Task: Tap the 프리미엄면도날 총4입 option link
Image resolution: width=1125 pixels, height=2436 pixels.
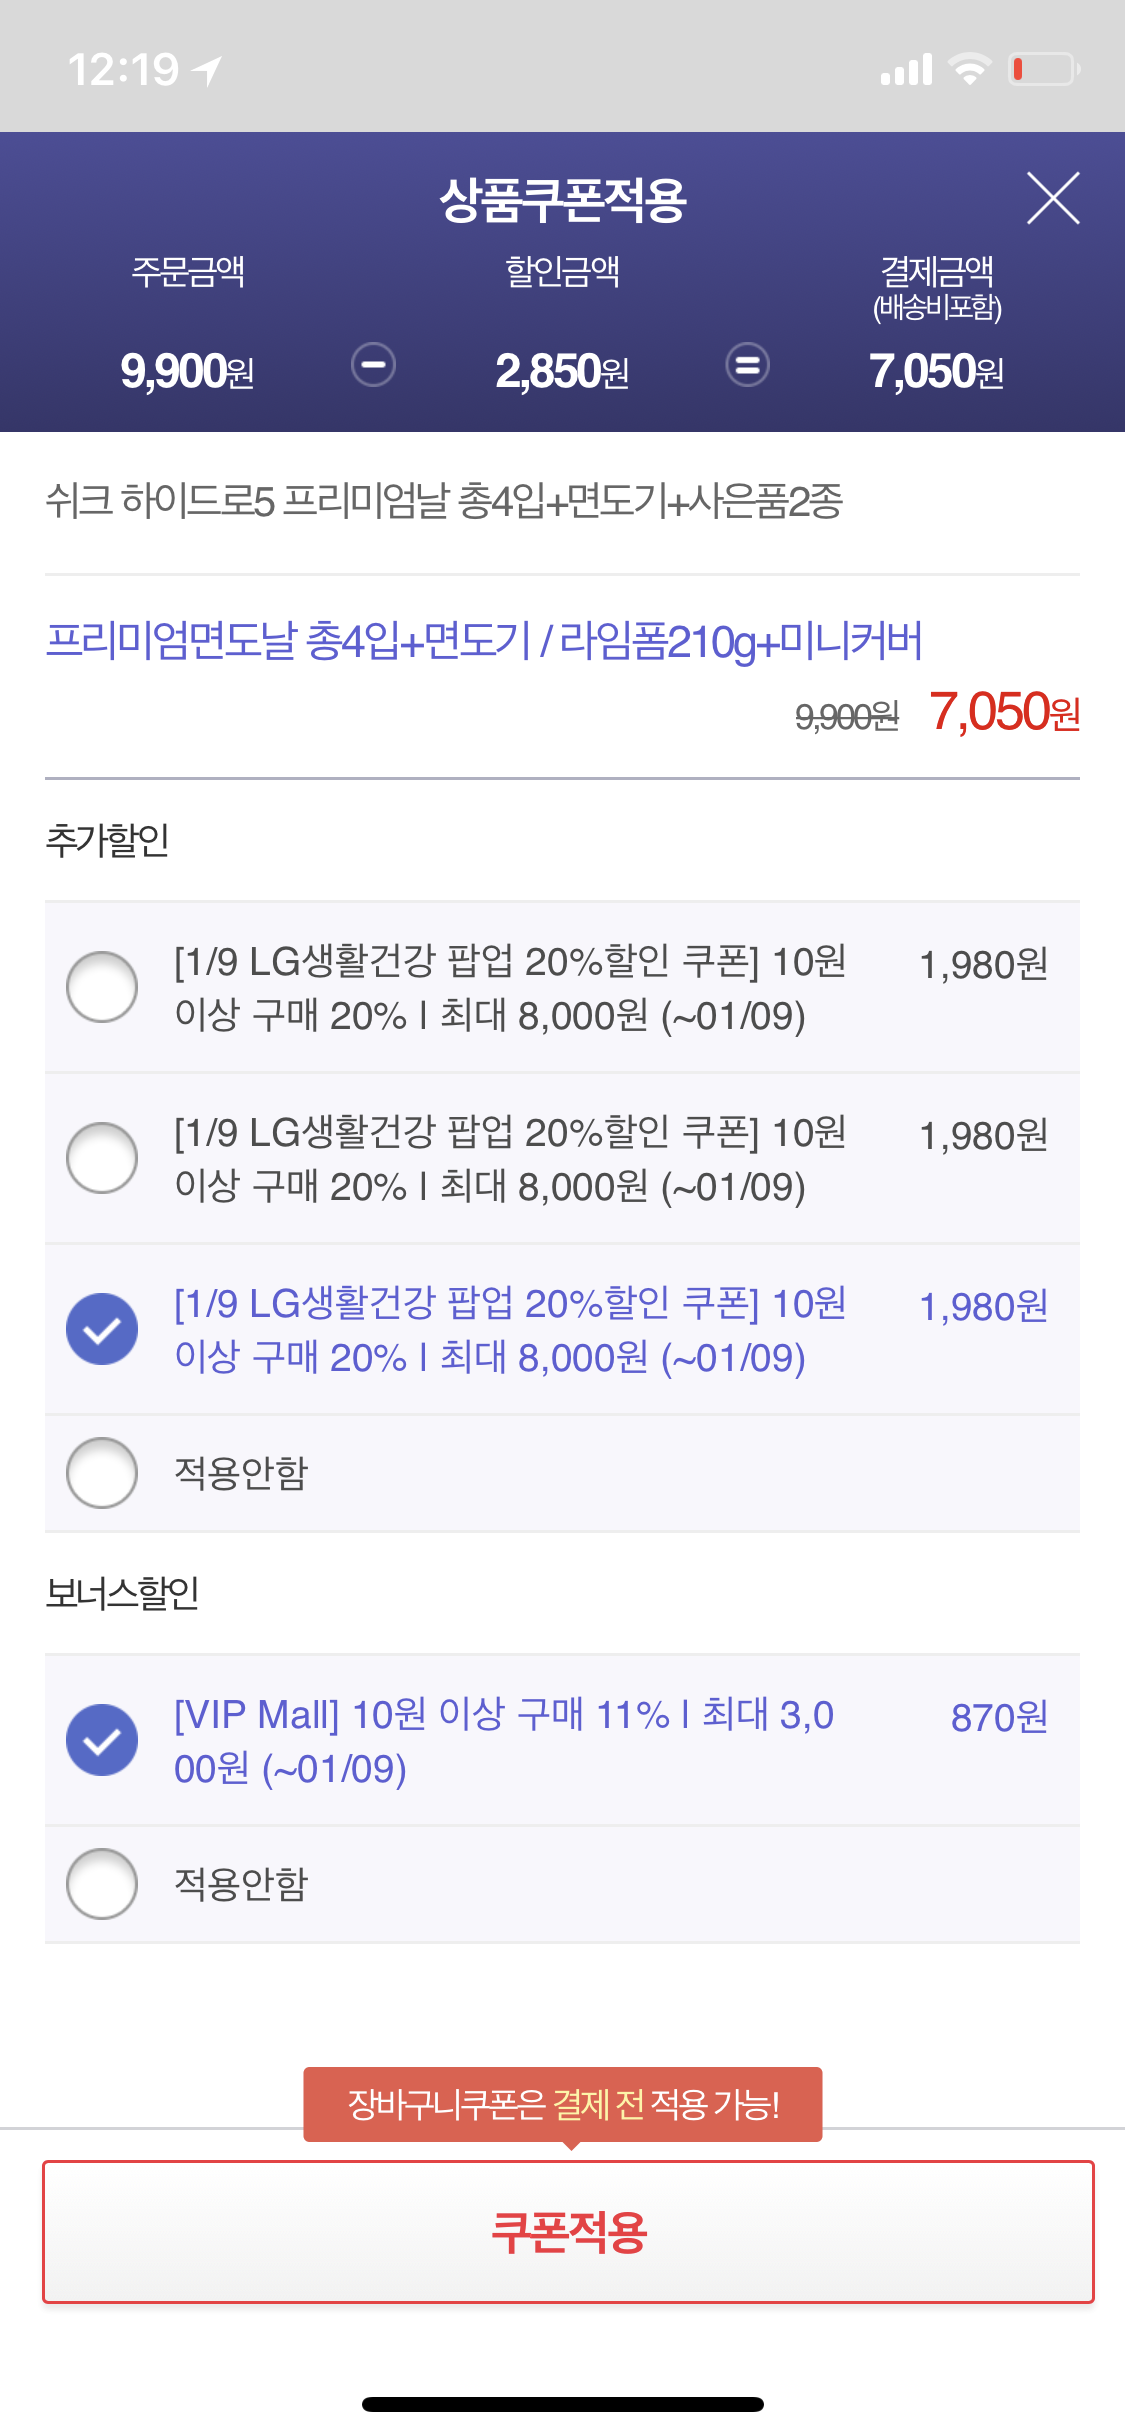Action: pyautogui.click(x=484, y=641)
